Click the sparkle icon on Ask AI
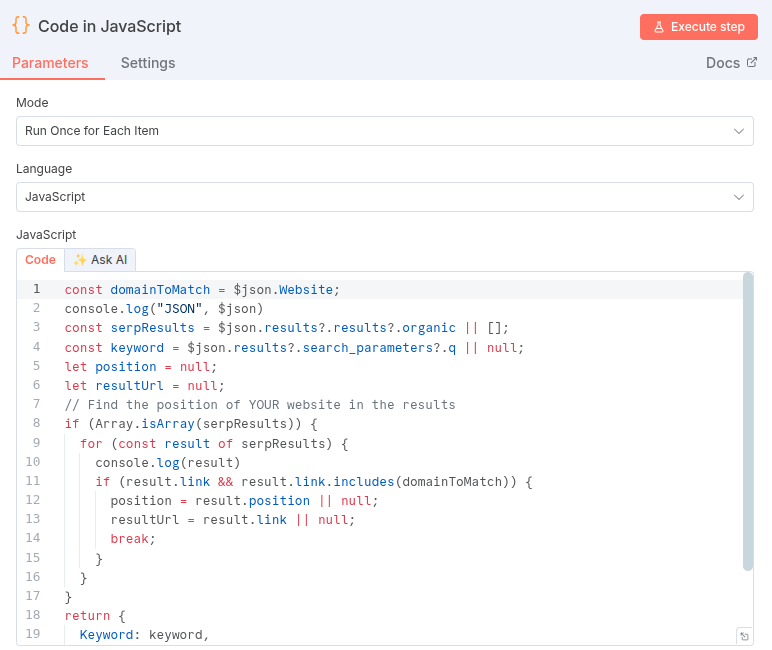This screenshot has height=650, width=772. [x=80, y=260]
